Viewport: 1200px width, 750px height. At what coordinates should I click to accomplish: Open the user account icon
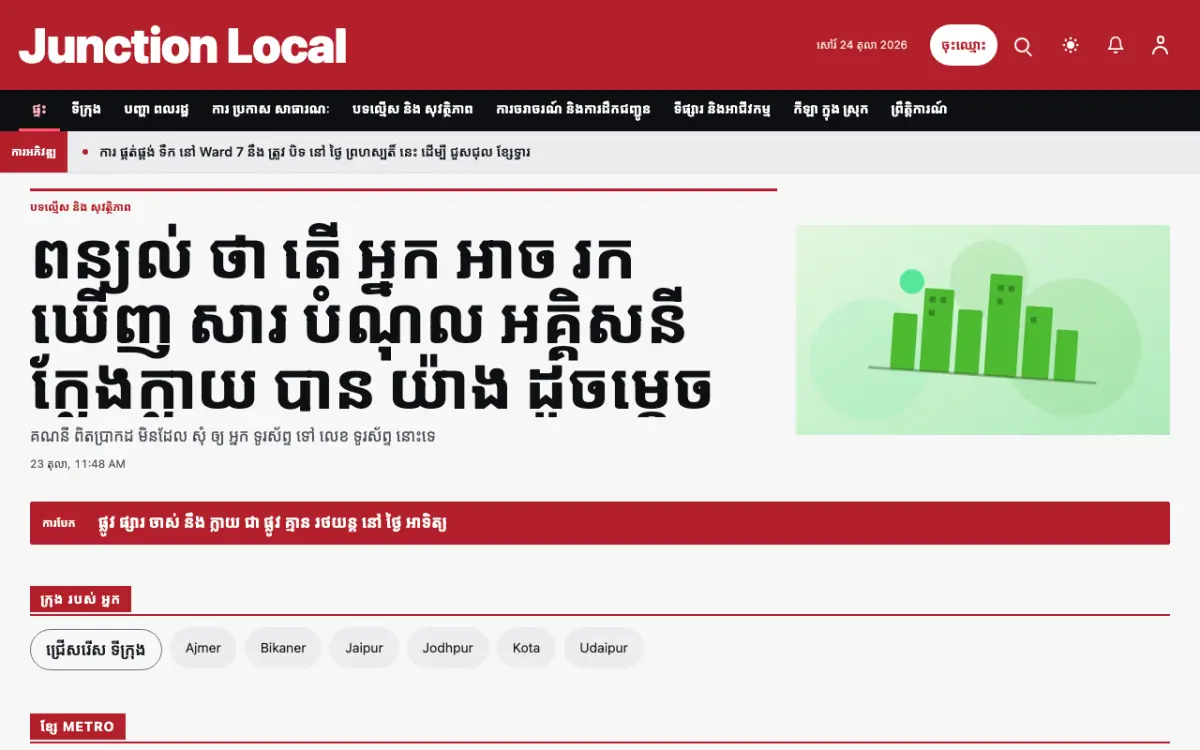point(1160,45)
